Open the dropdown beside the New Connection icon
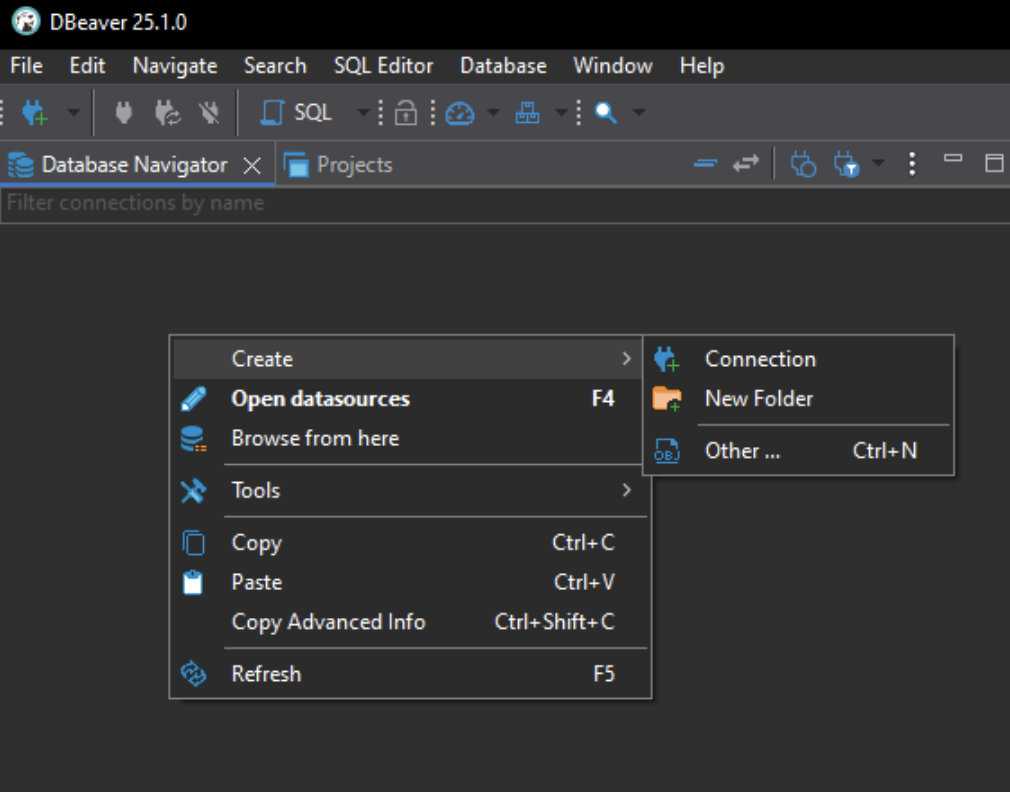Image resolution: width=1010 pixels, height=792 pixels. (x=74, y=113)
